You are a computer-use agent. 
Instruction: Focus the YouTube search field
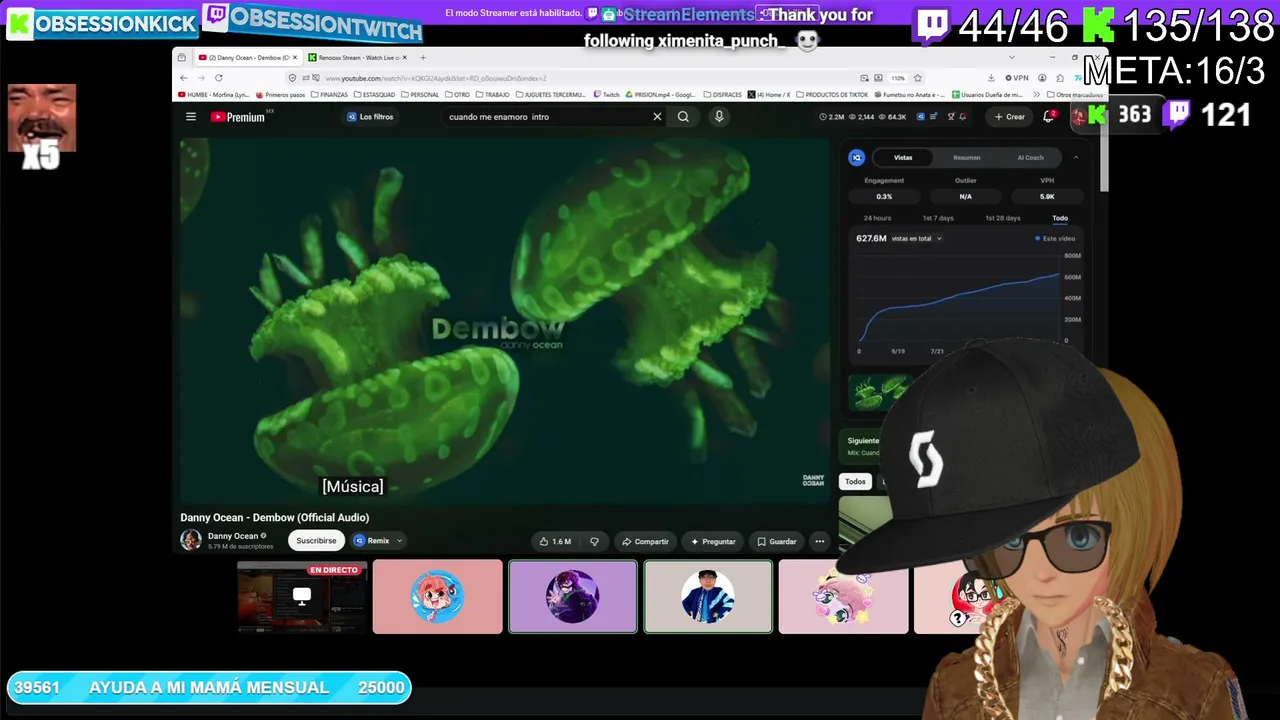pyautogui.click(x=545, y=117)
